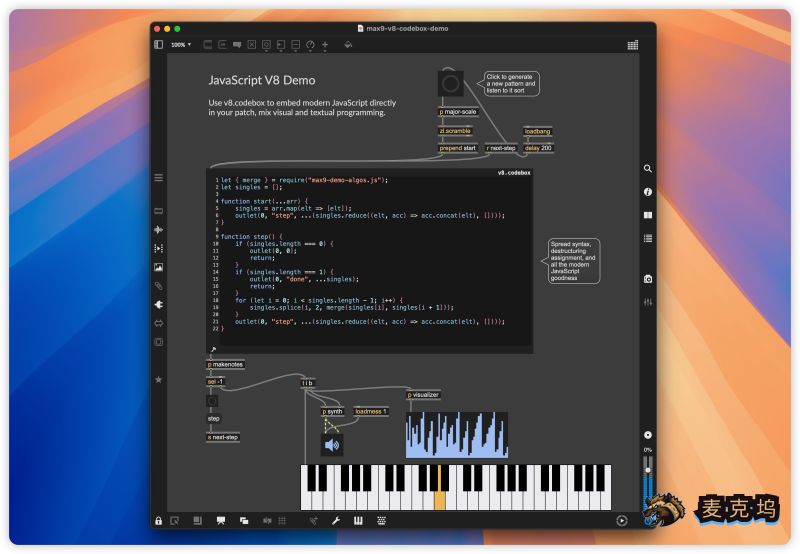Toggle the mute audio icon in bottom toolbar
The width and height of the screenshot is (800, 554).
[x=267, y=521]
